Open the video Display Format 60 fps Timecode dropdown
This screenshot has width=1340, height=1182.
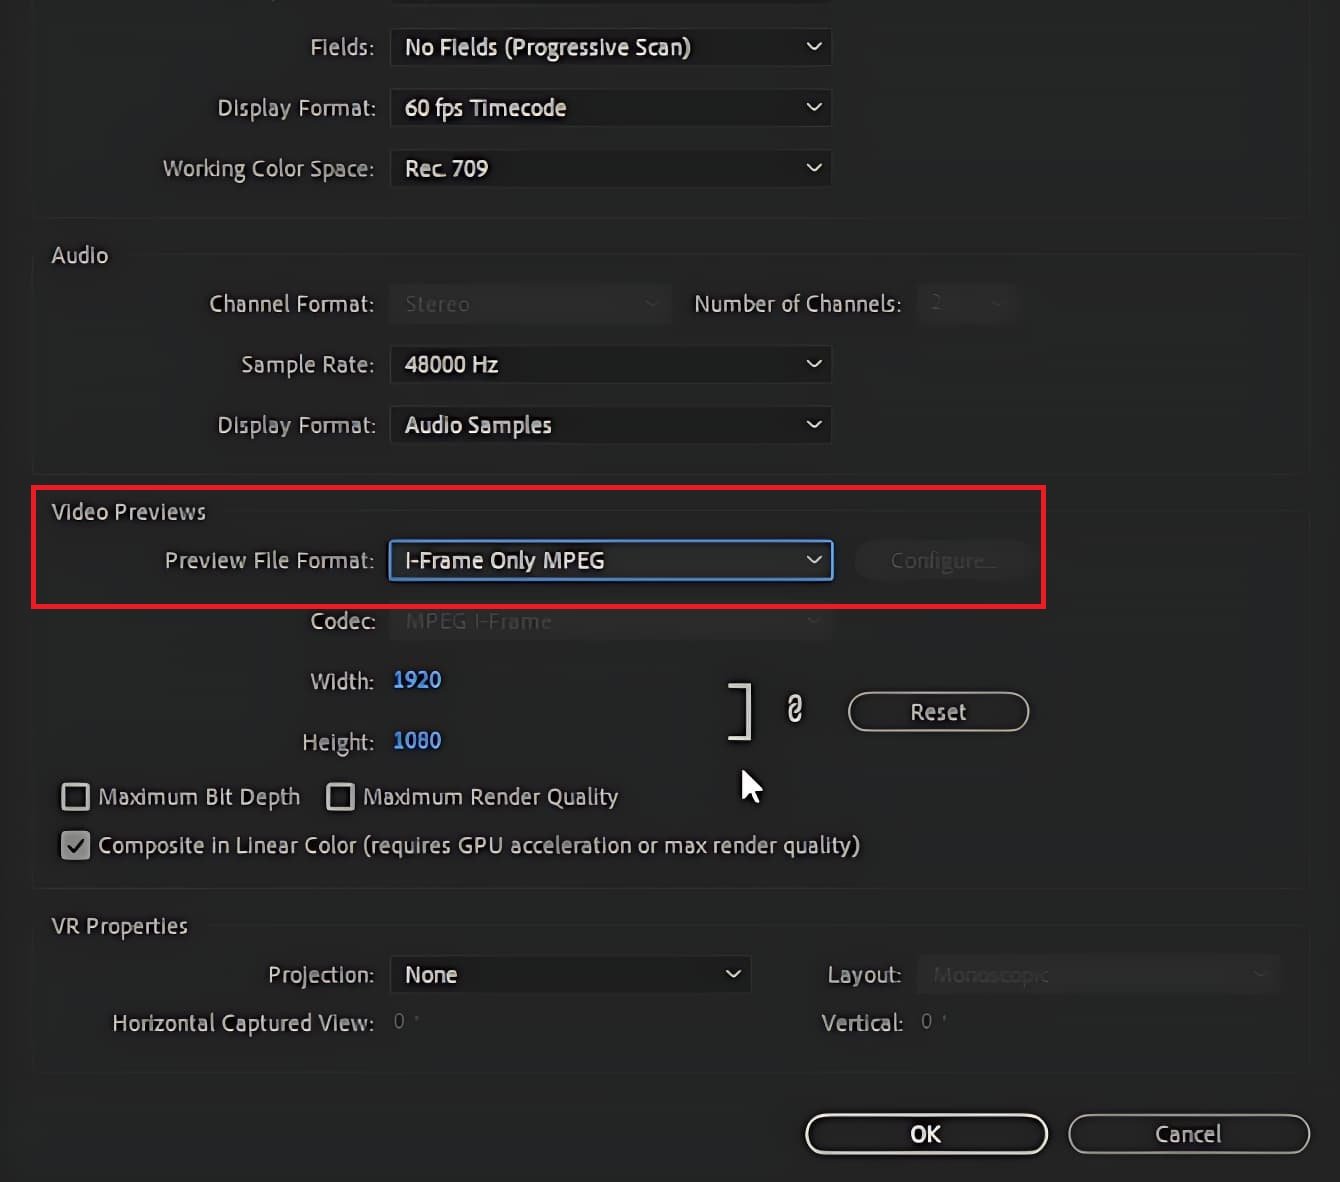click(610, 108)
